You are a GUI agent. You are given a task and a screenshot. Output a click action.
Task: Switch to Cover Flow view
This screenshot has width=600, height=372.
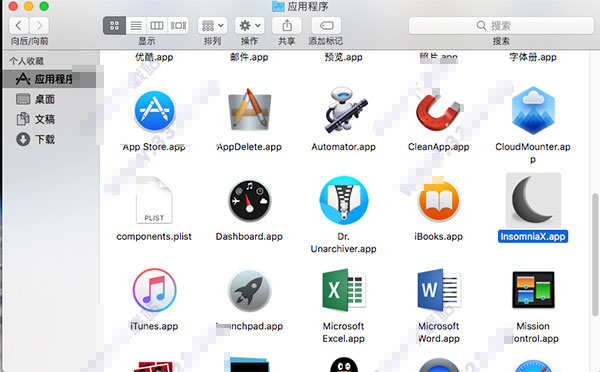pos(178,26)
